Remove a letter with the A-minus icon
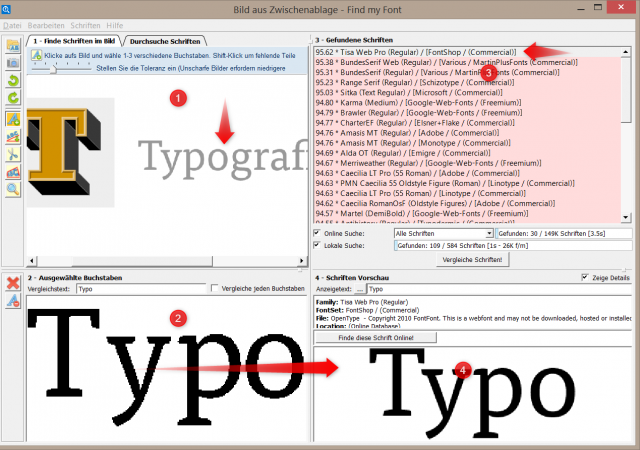This screenshot has height=450, width=640. point(13,301)
